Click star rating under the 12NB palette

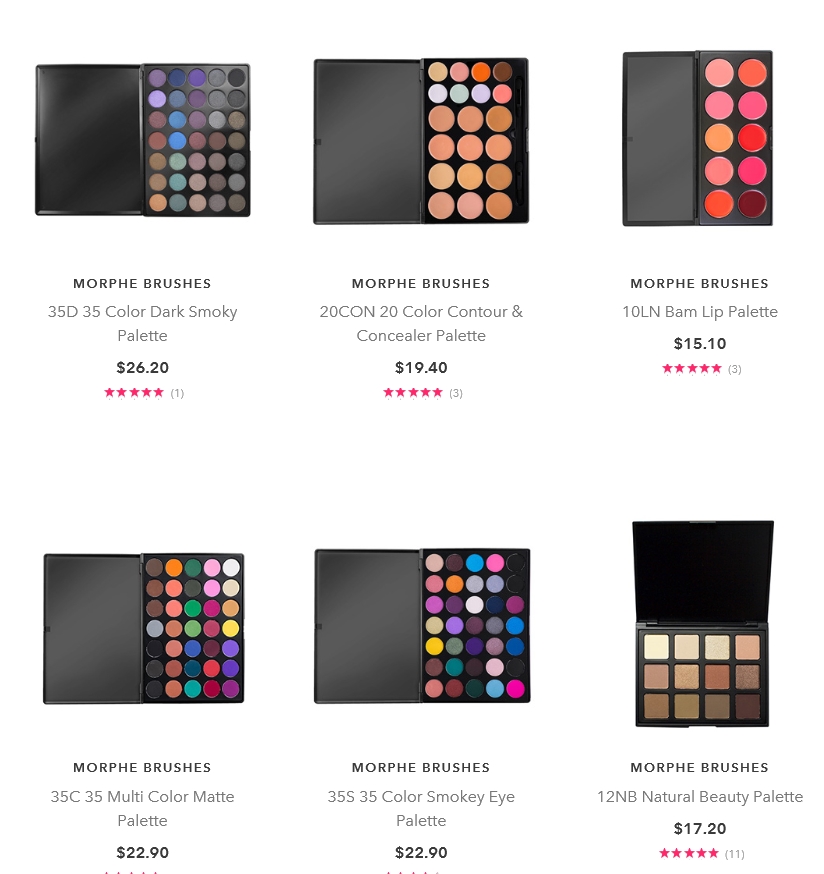(689, 853)
